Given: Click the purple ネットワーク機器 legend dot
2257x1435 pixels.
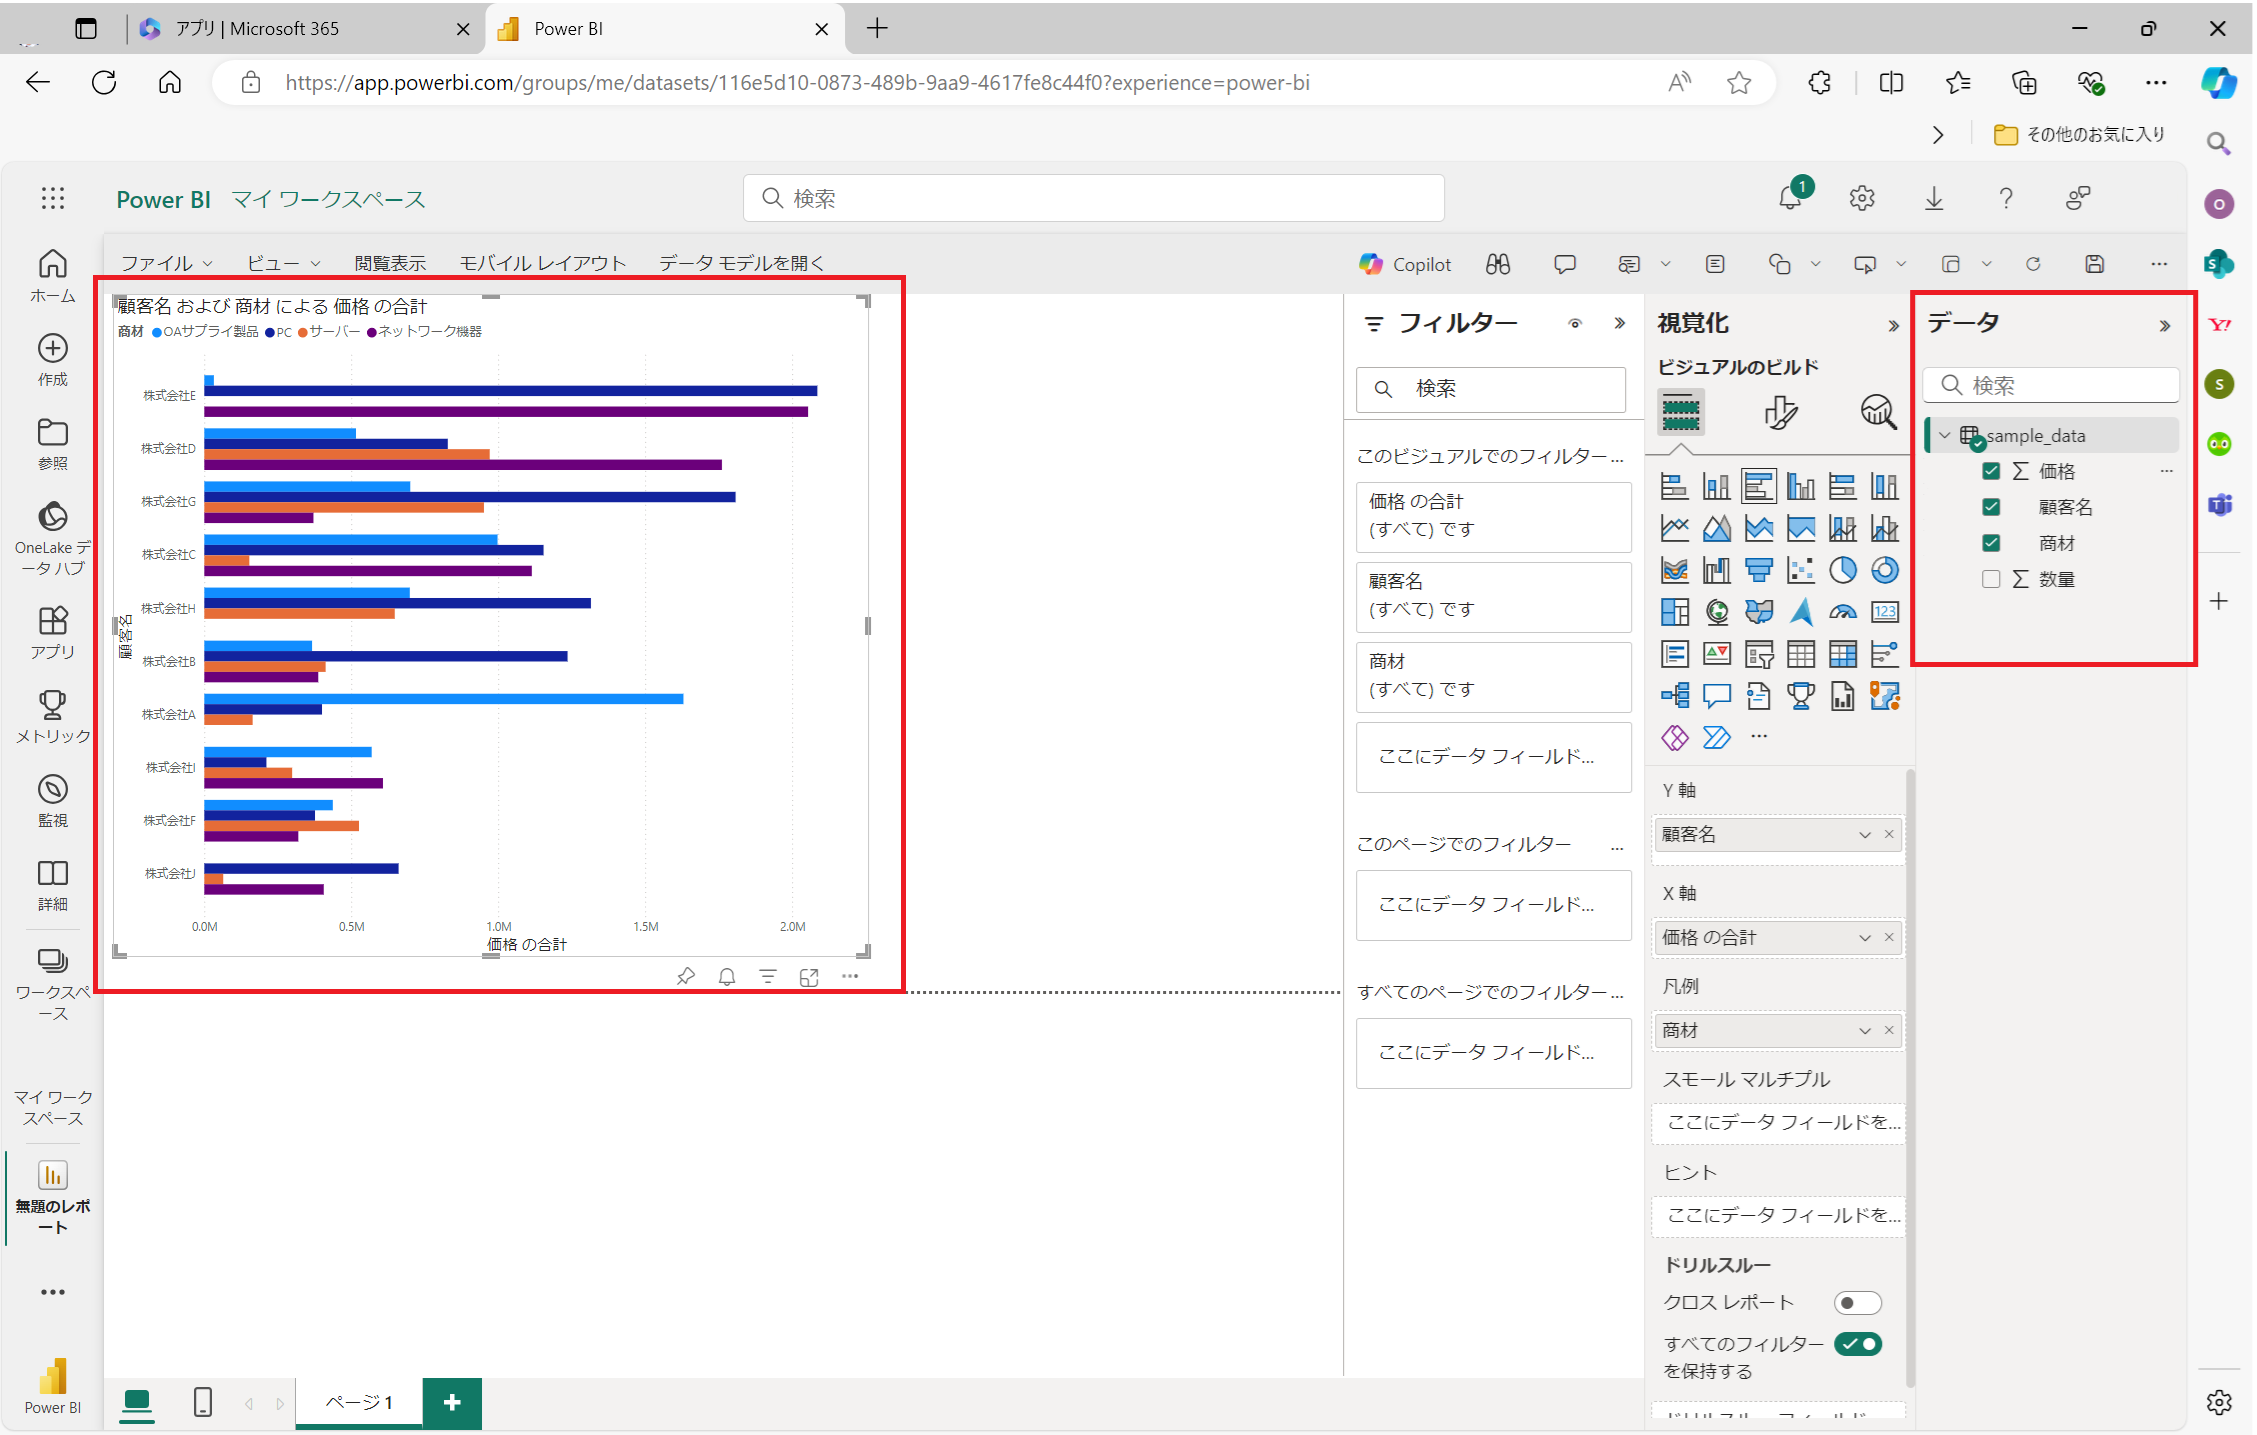Looking at the screenshot, I should (x=371, y=333).
